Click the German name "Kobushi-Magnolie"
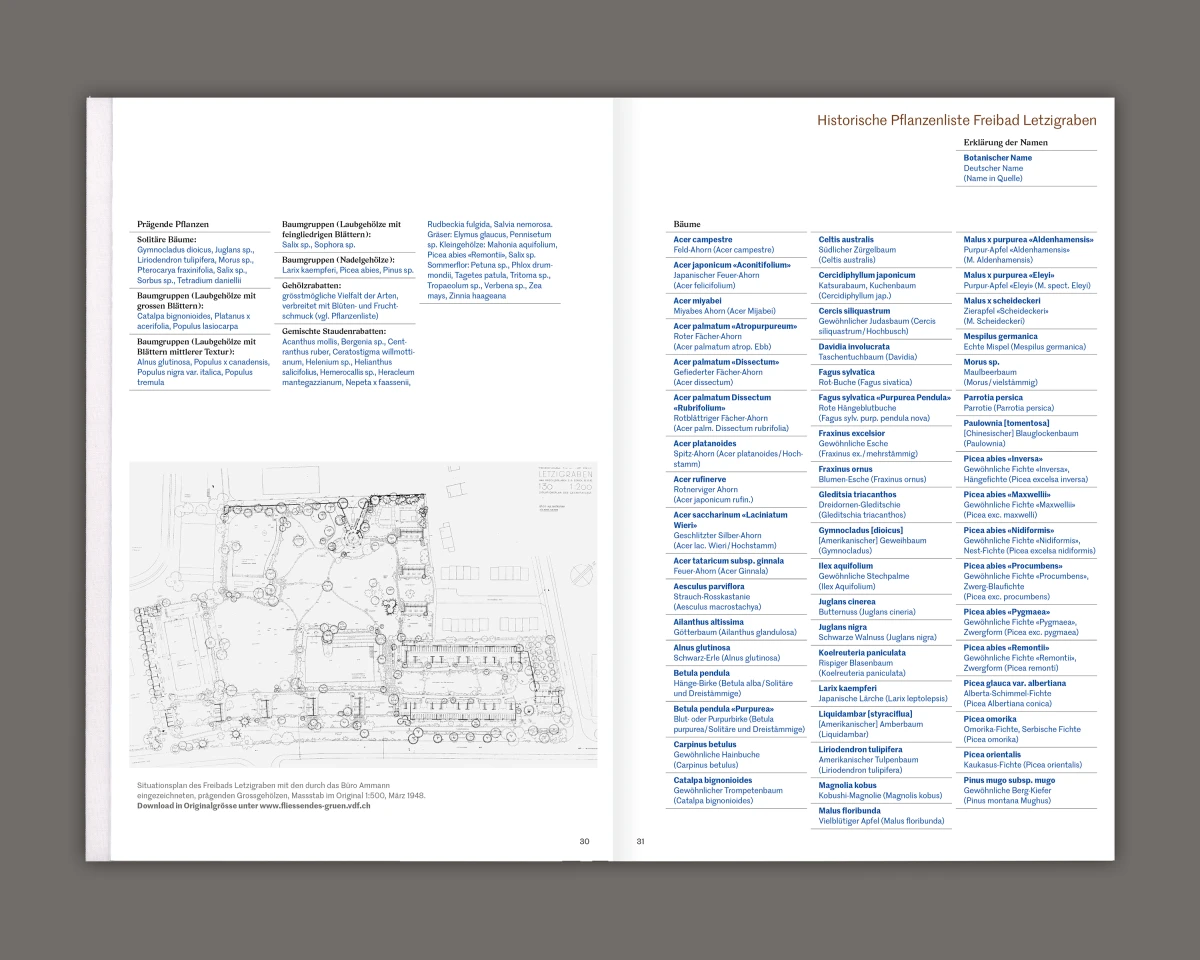The width and height of the screenshot is (1200, 960). click(849, 796)
